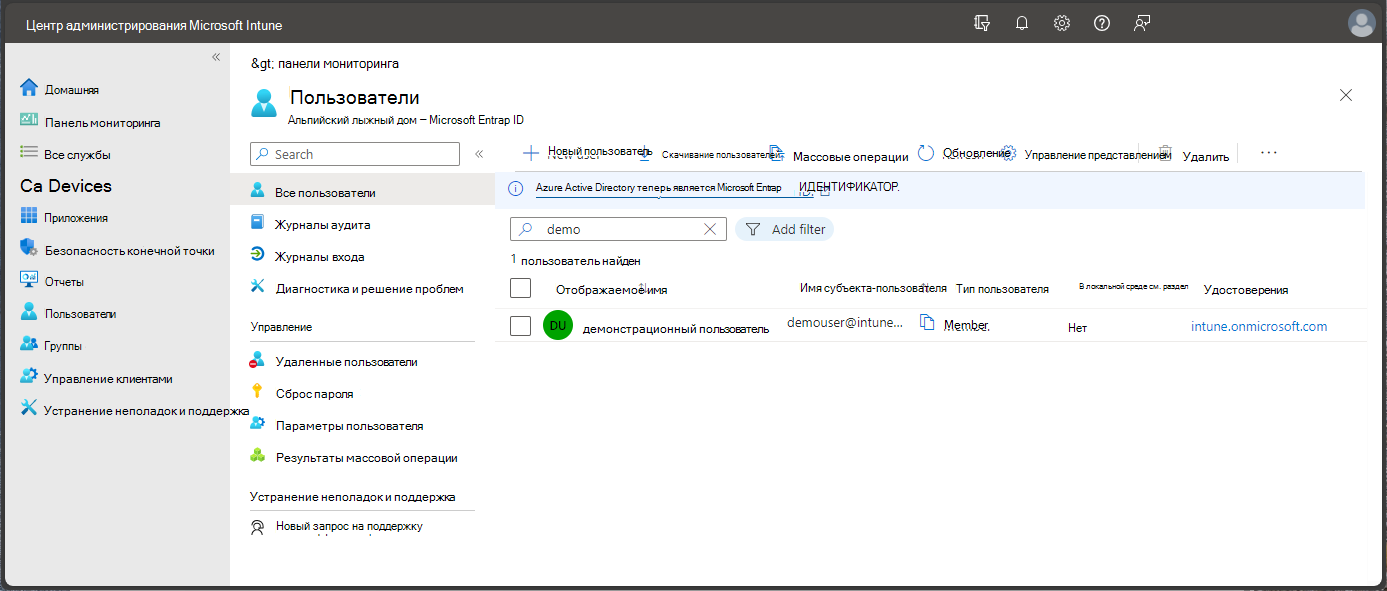This screenshot has height=591, width=1387.
Task: Click the Журналы аудита icon
Action: [258, 224]
